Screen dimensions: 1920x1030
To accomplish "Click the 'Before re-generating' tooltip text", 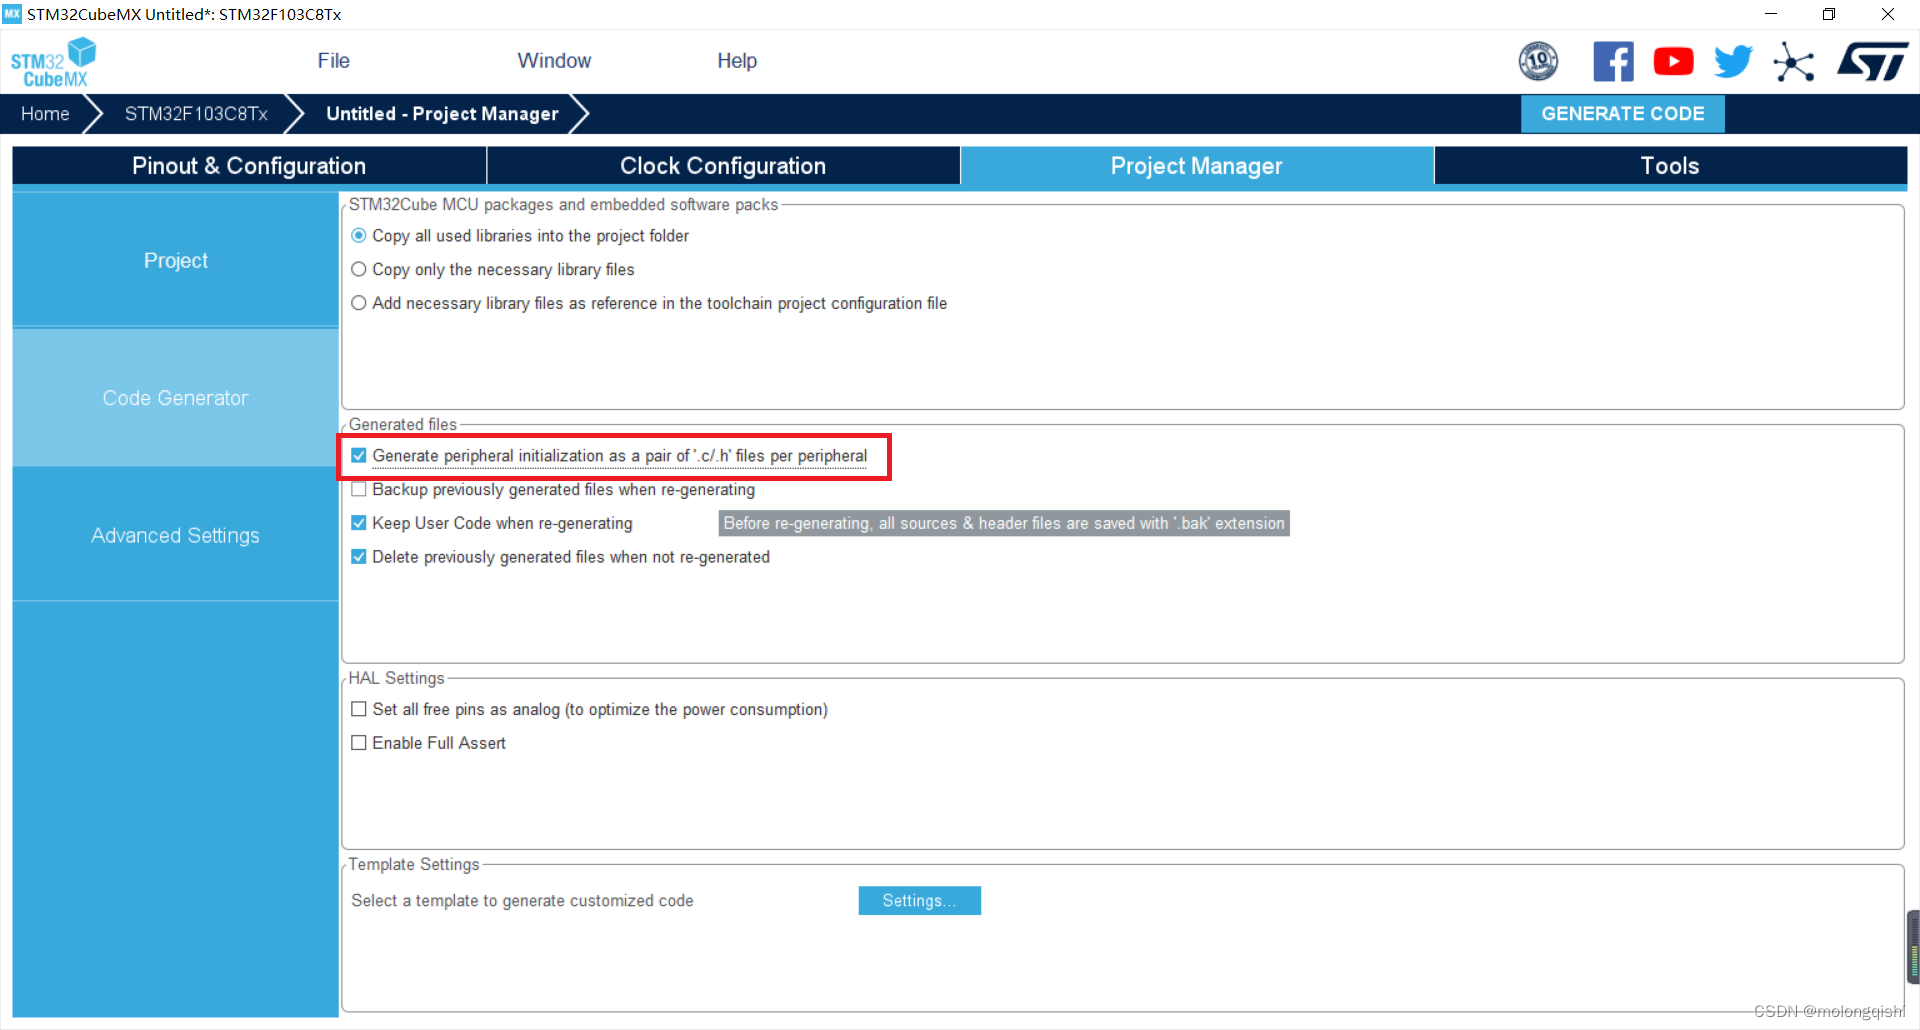I will pos(1004,523).
